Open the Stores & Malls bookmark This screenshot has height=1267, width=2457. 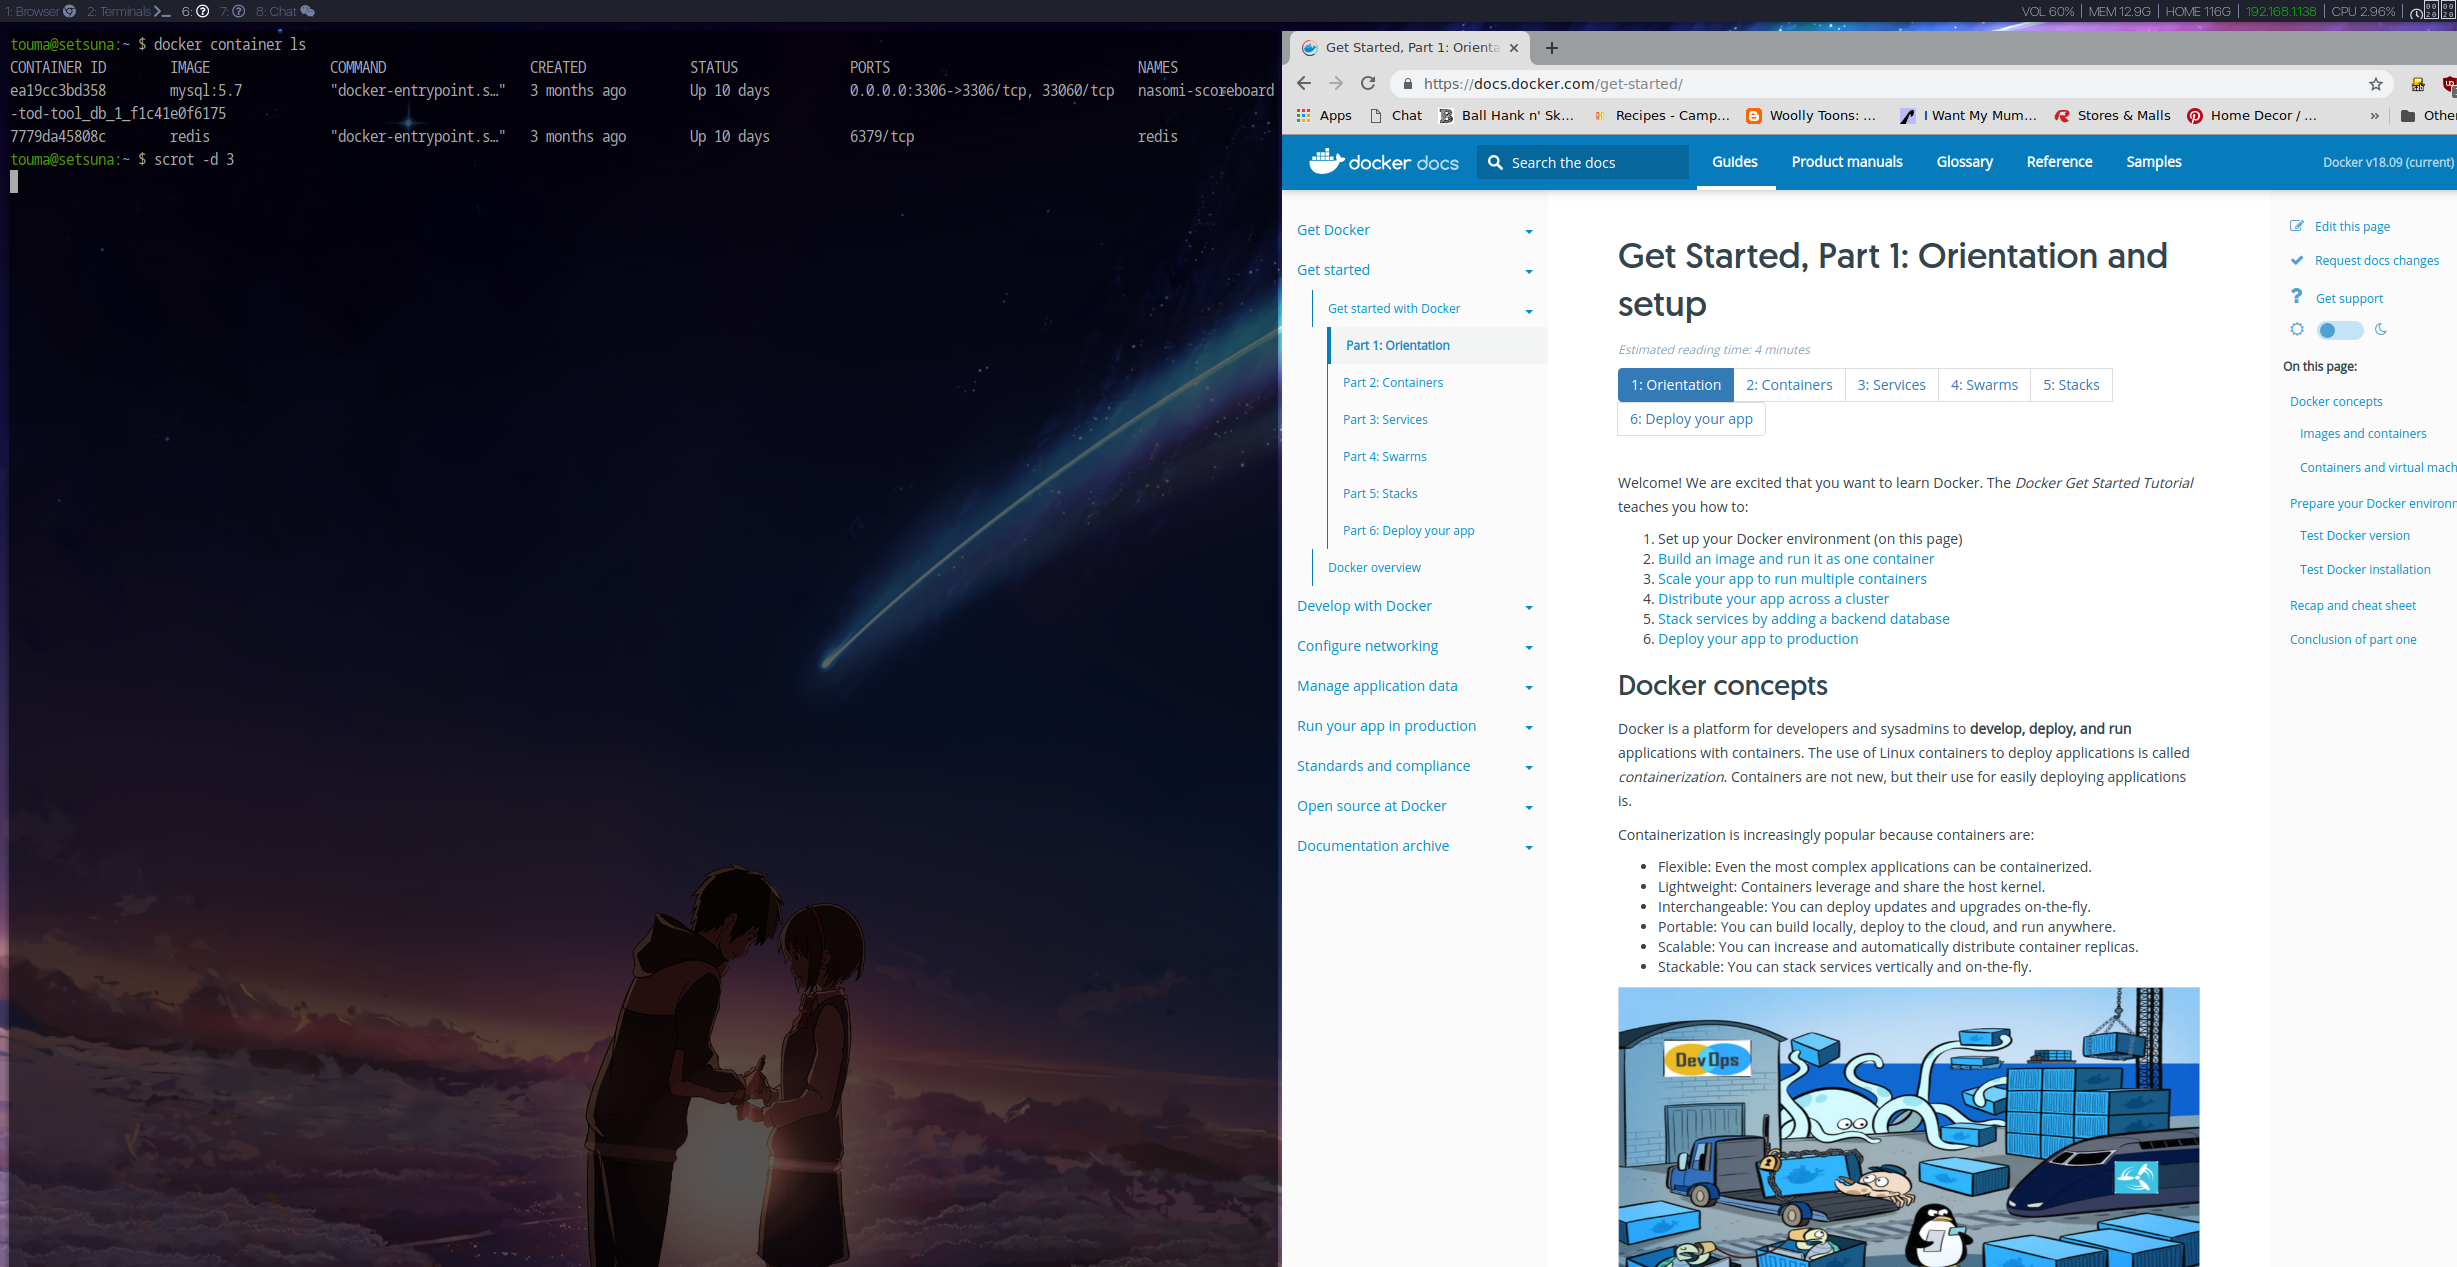[2112, 116]
